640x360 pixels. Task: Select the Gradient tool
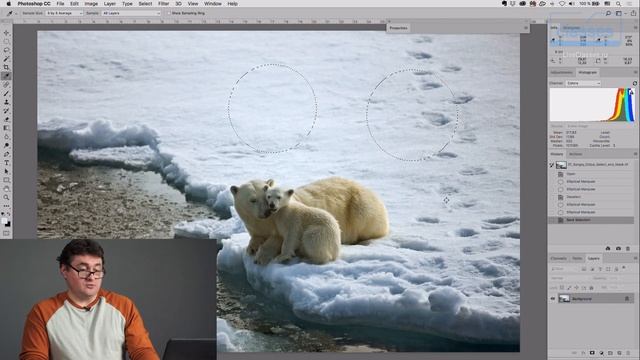tap(6, 128)
